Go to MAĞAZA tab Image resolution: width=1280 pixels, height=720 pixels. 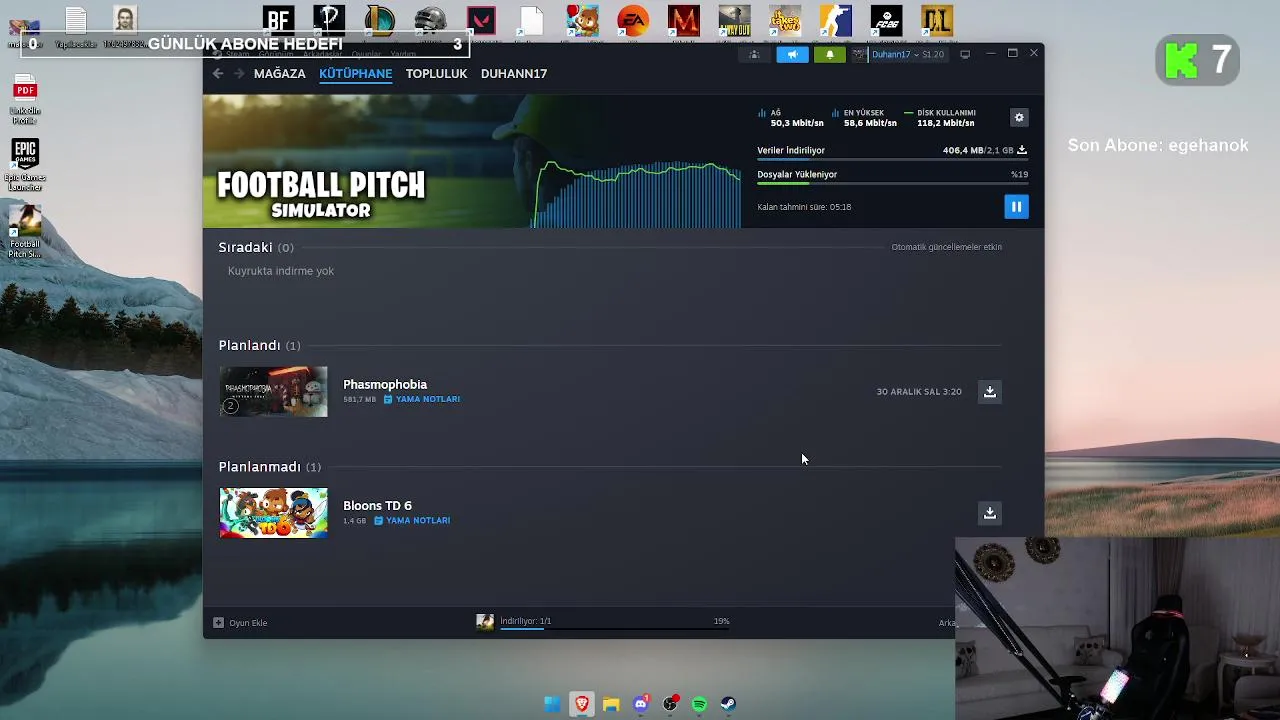click(279, 73)
